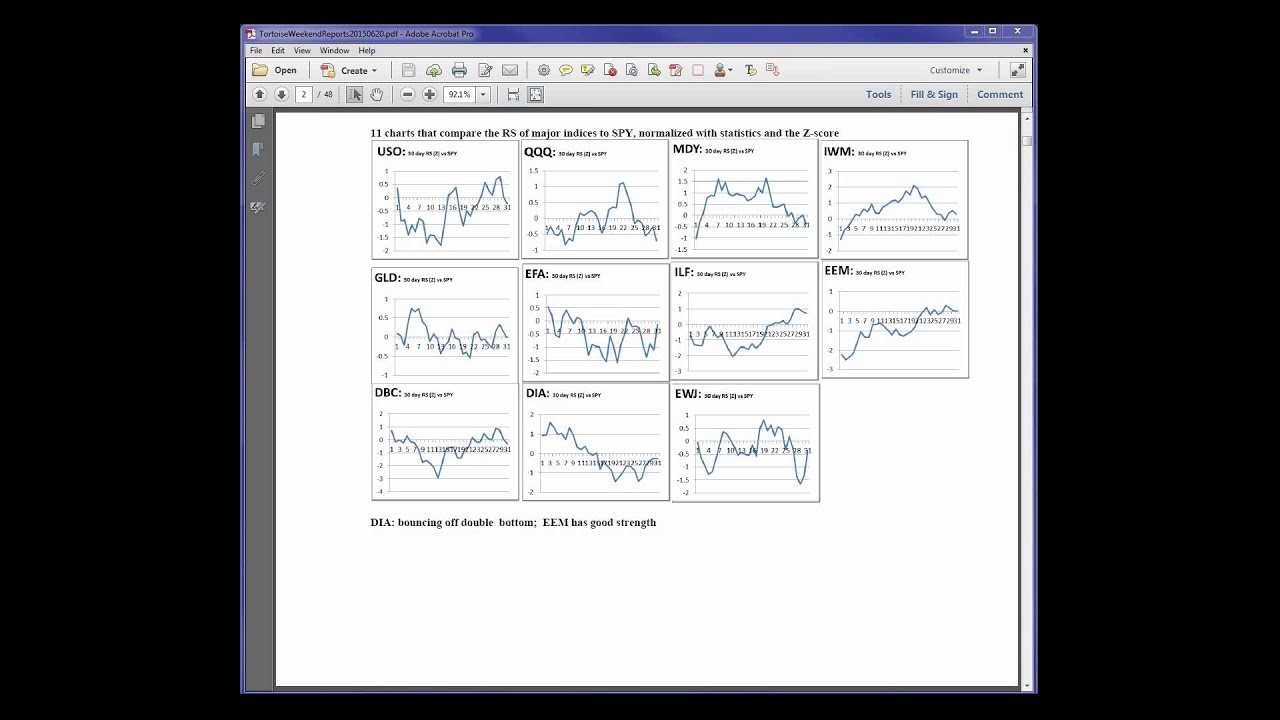The width and height of the screenshot is (1280, 720).
Task: Click the GLD chart thumbnail
Action: [x=445, y=324]
